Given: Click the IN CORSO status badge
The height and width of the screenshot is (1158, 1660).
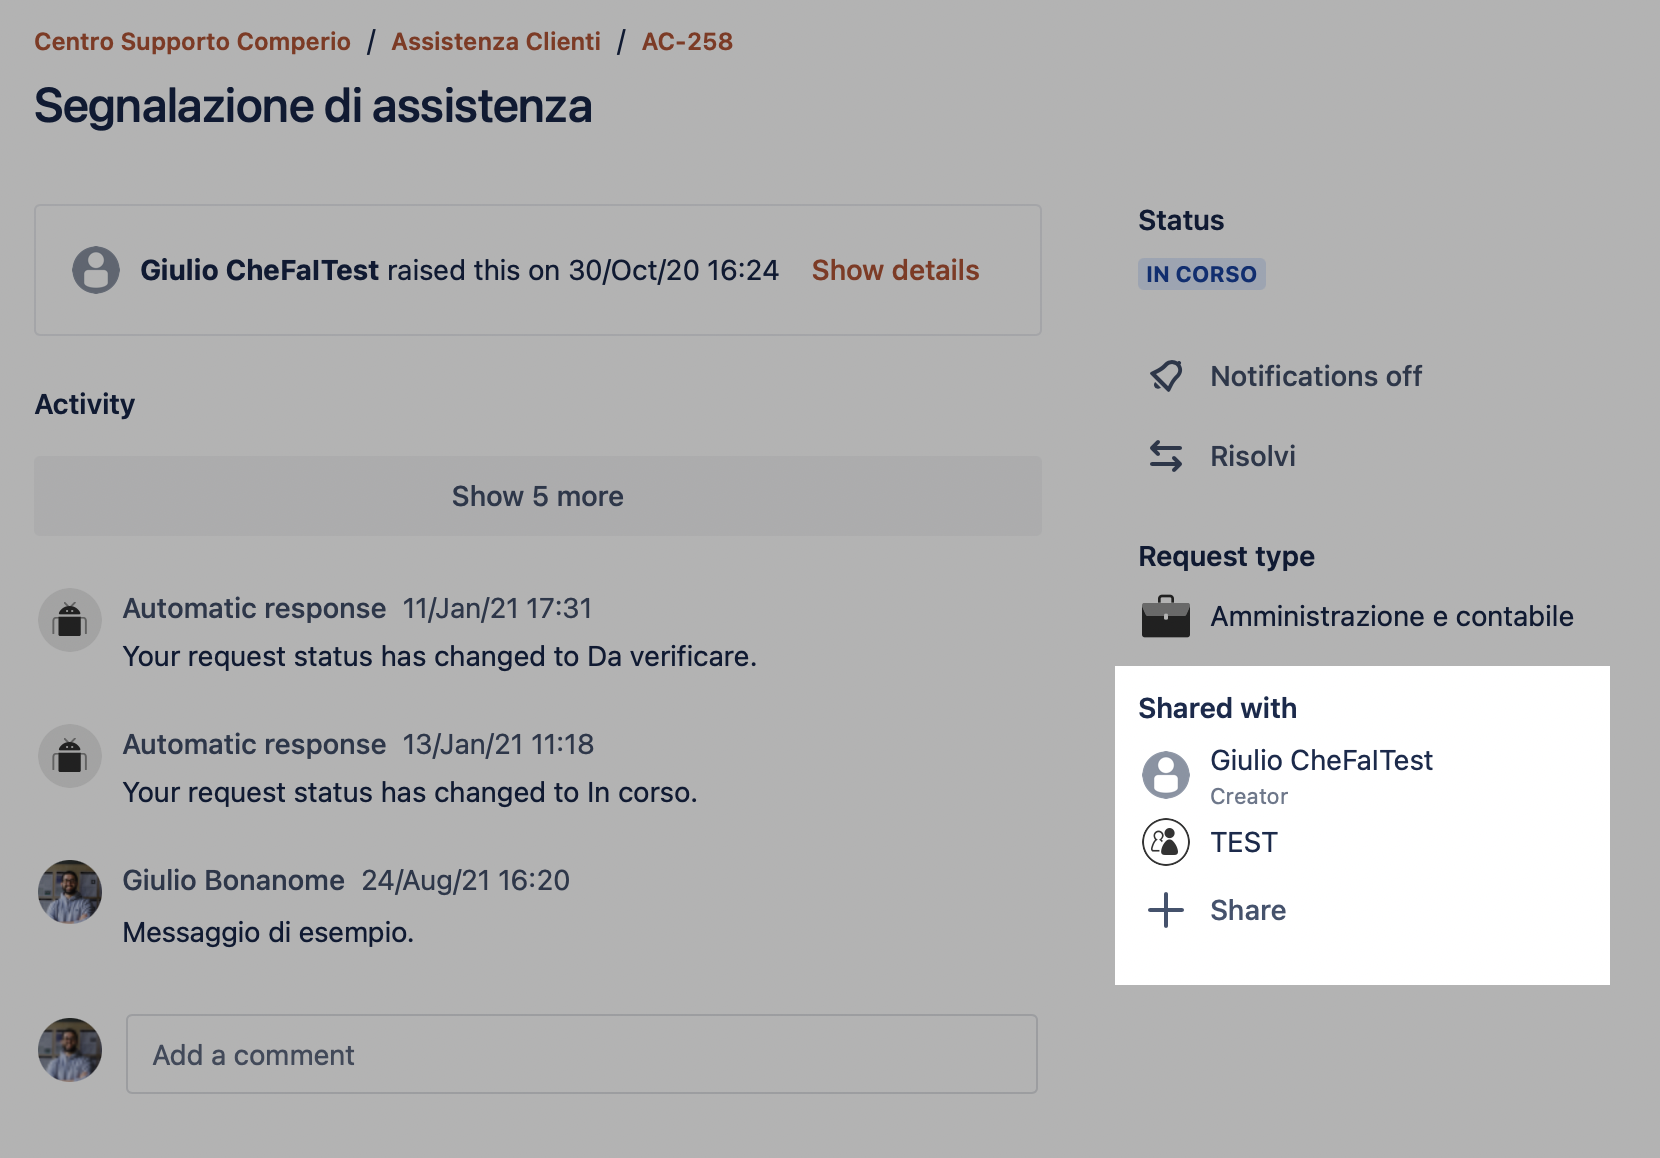Looking at the screenshot, I should pyautogui.click(x=1201, y=274).
